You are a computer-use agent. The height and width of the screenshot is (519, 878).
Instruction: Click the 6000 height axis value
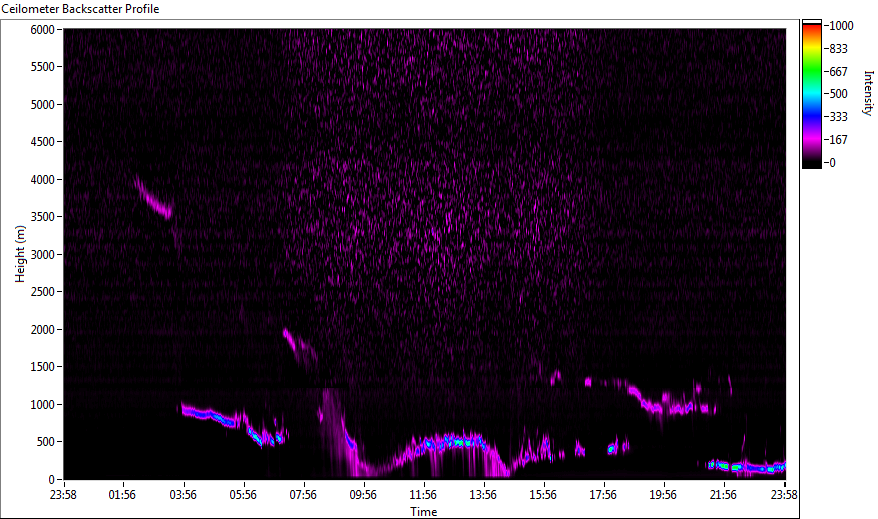[43, 29]
